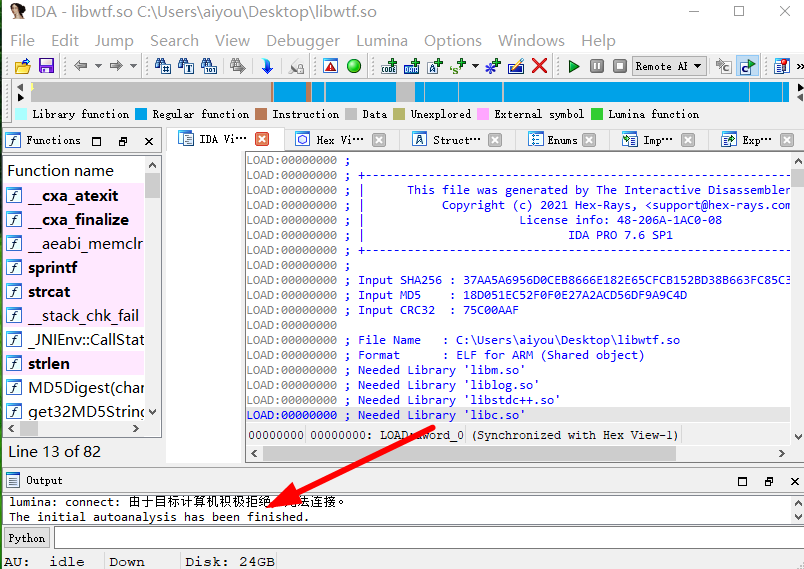Select strlen in the function list
Screen dimensions: 804x569
[x=74, y=363]
